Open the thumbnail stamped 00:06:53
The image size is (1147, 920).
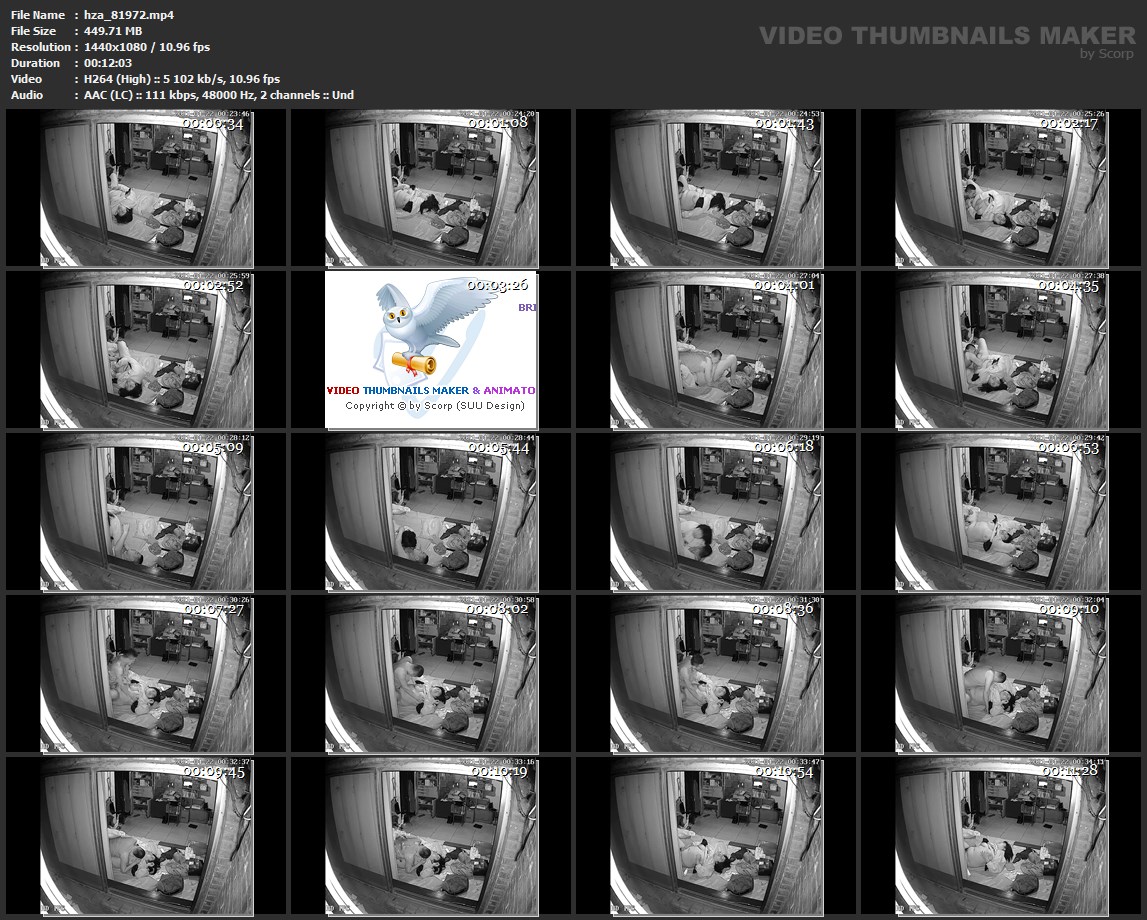tap(1000, 512)
